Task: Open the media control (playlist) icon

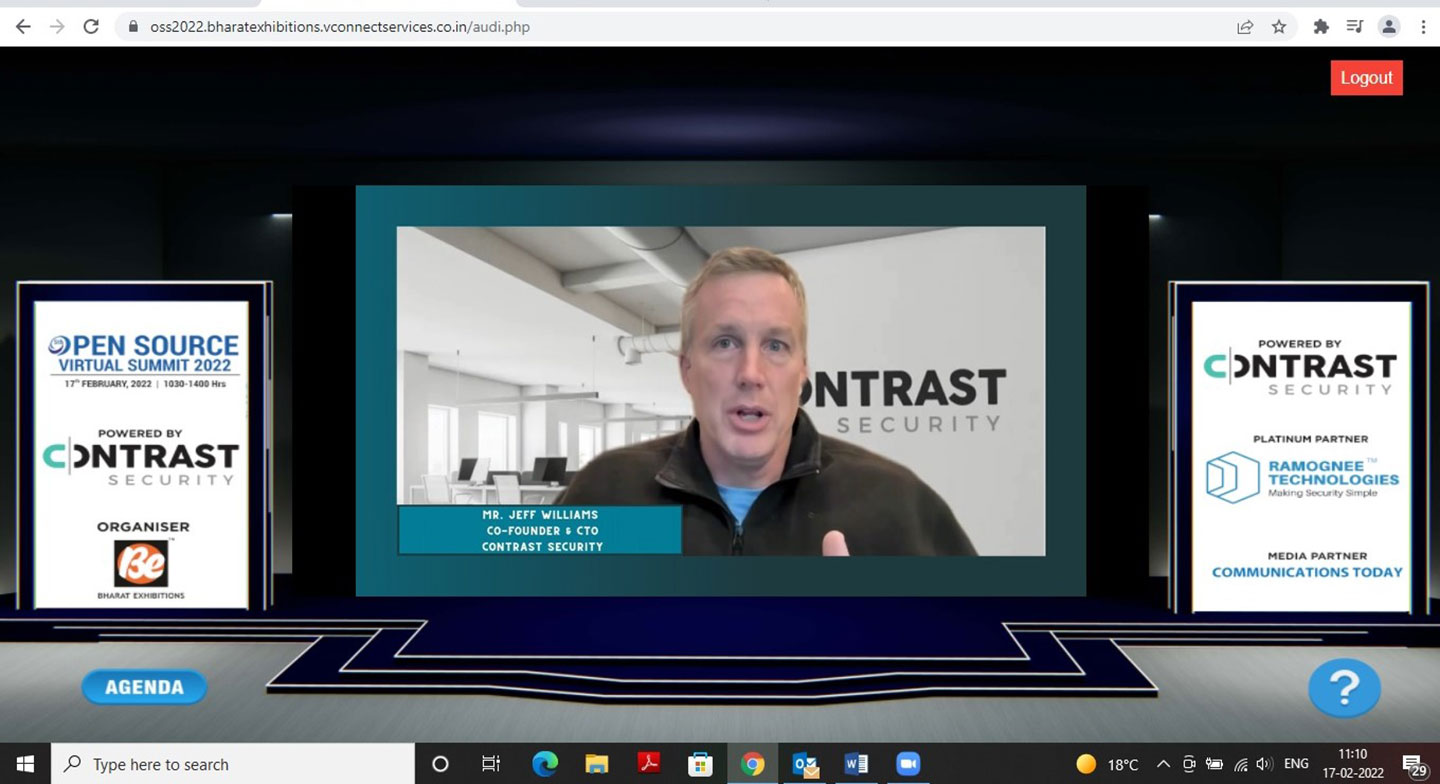Action: pyautogui.click(x=1355, y=27)
